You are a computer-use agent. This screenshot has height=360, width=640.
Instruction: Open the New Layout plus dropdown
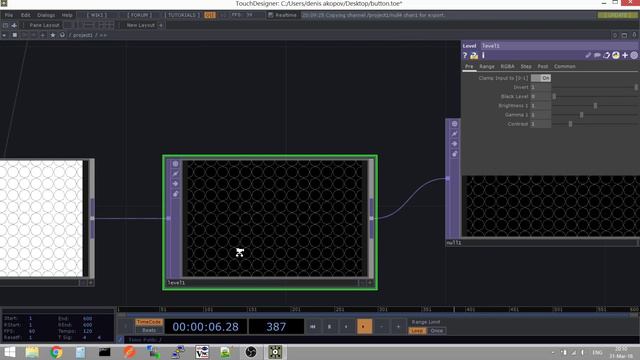pyautogui.click(x=160, y=25)
